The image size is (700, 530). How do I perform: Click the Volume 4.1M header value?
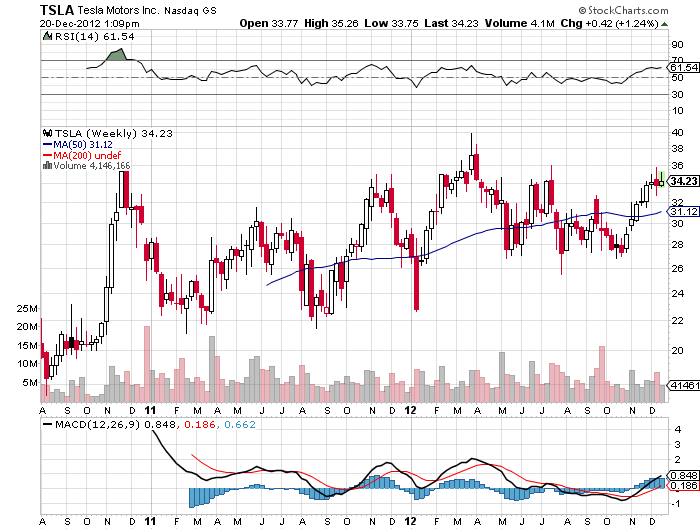tap(520, 23)
